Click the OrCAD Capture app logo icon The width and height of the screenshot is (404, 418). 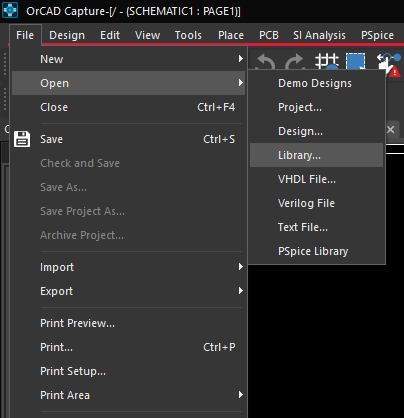(x=10, y=10)
